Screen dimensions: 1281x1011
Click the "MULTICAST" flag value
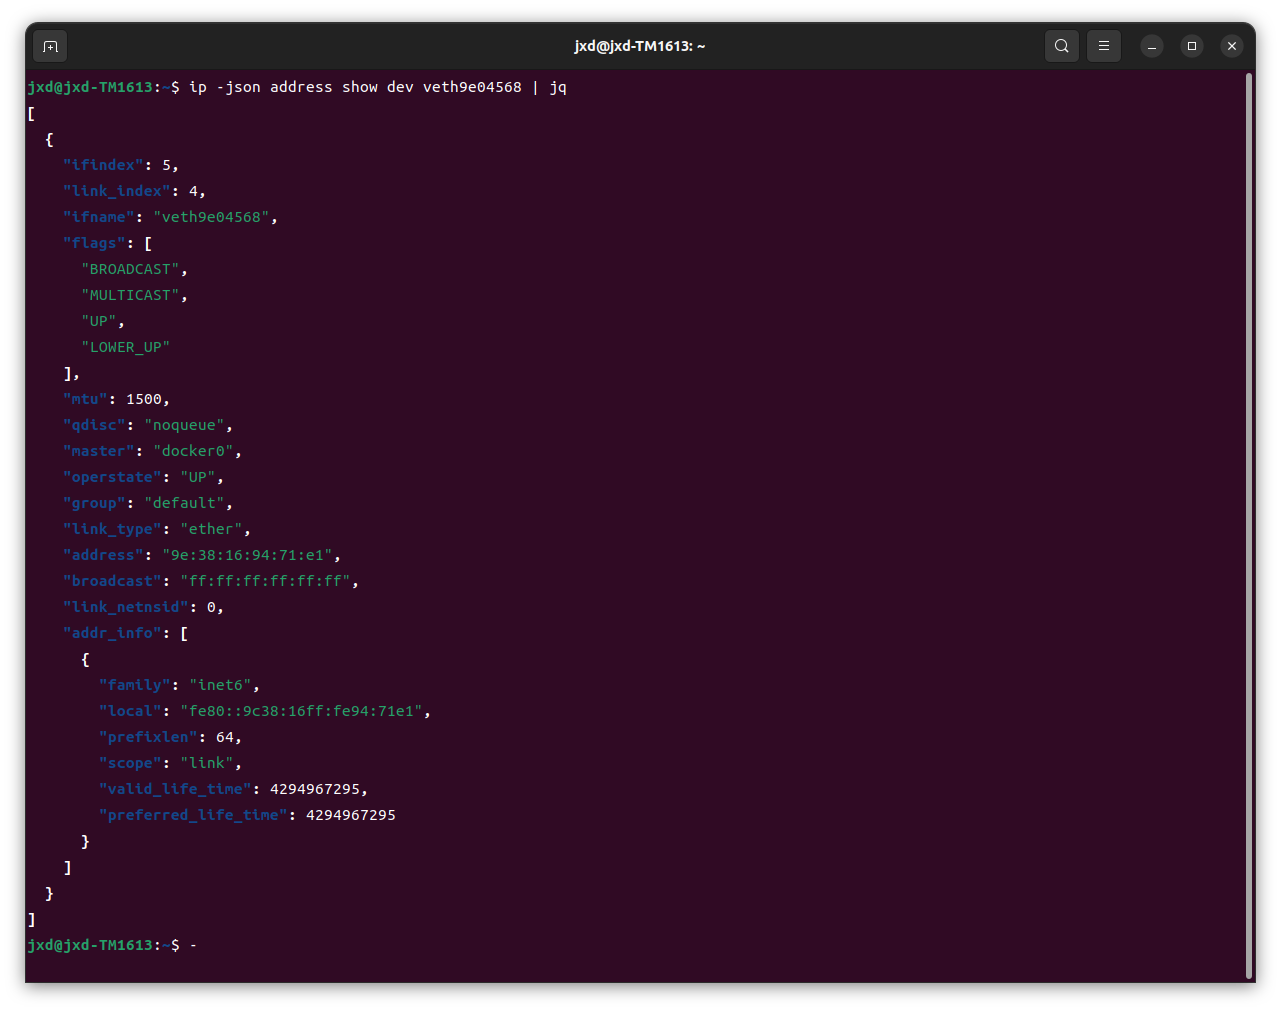(x=130, y=295)
